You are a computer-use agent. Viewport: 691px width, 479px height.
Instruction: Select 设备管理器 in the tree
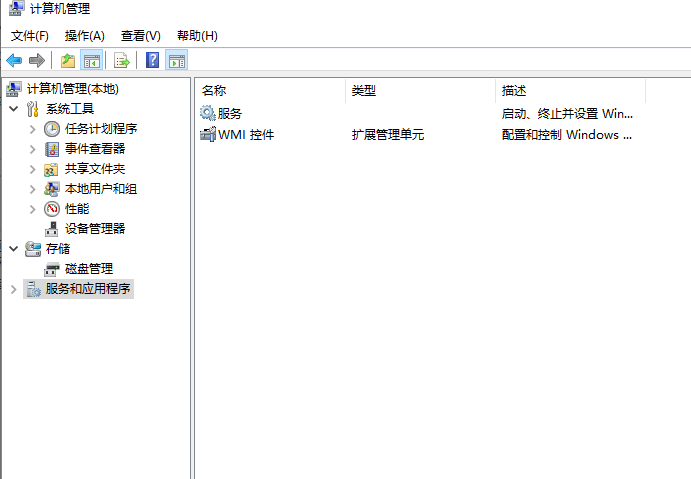coord(95,229)
